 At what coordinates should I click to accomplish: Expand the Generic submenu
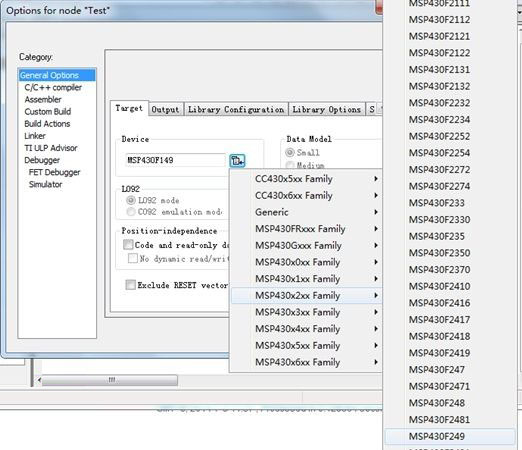click(306, 212)
